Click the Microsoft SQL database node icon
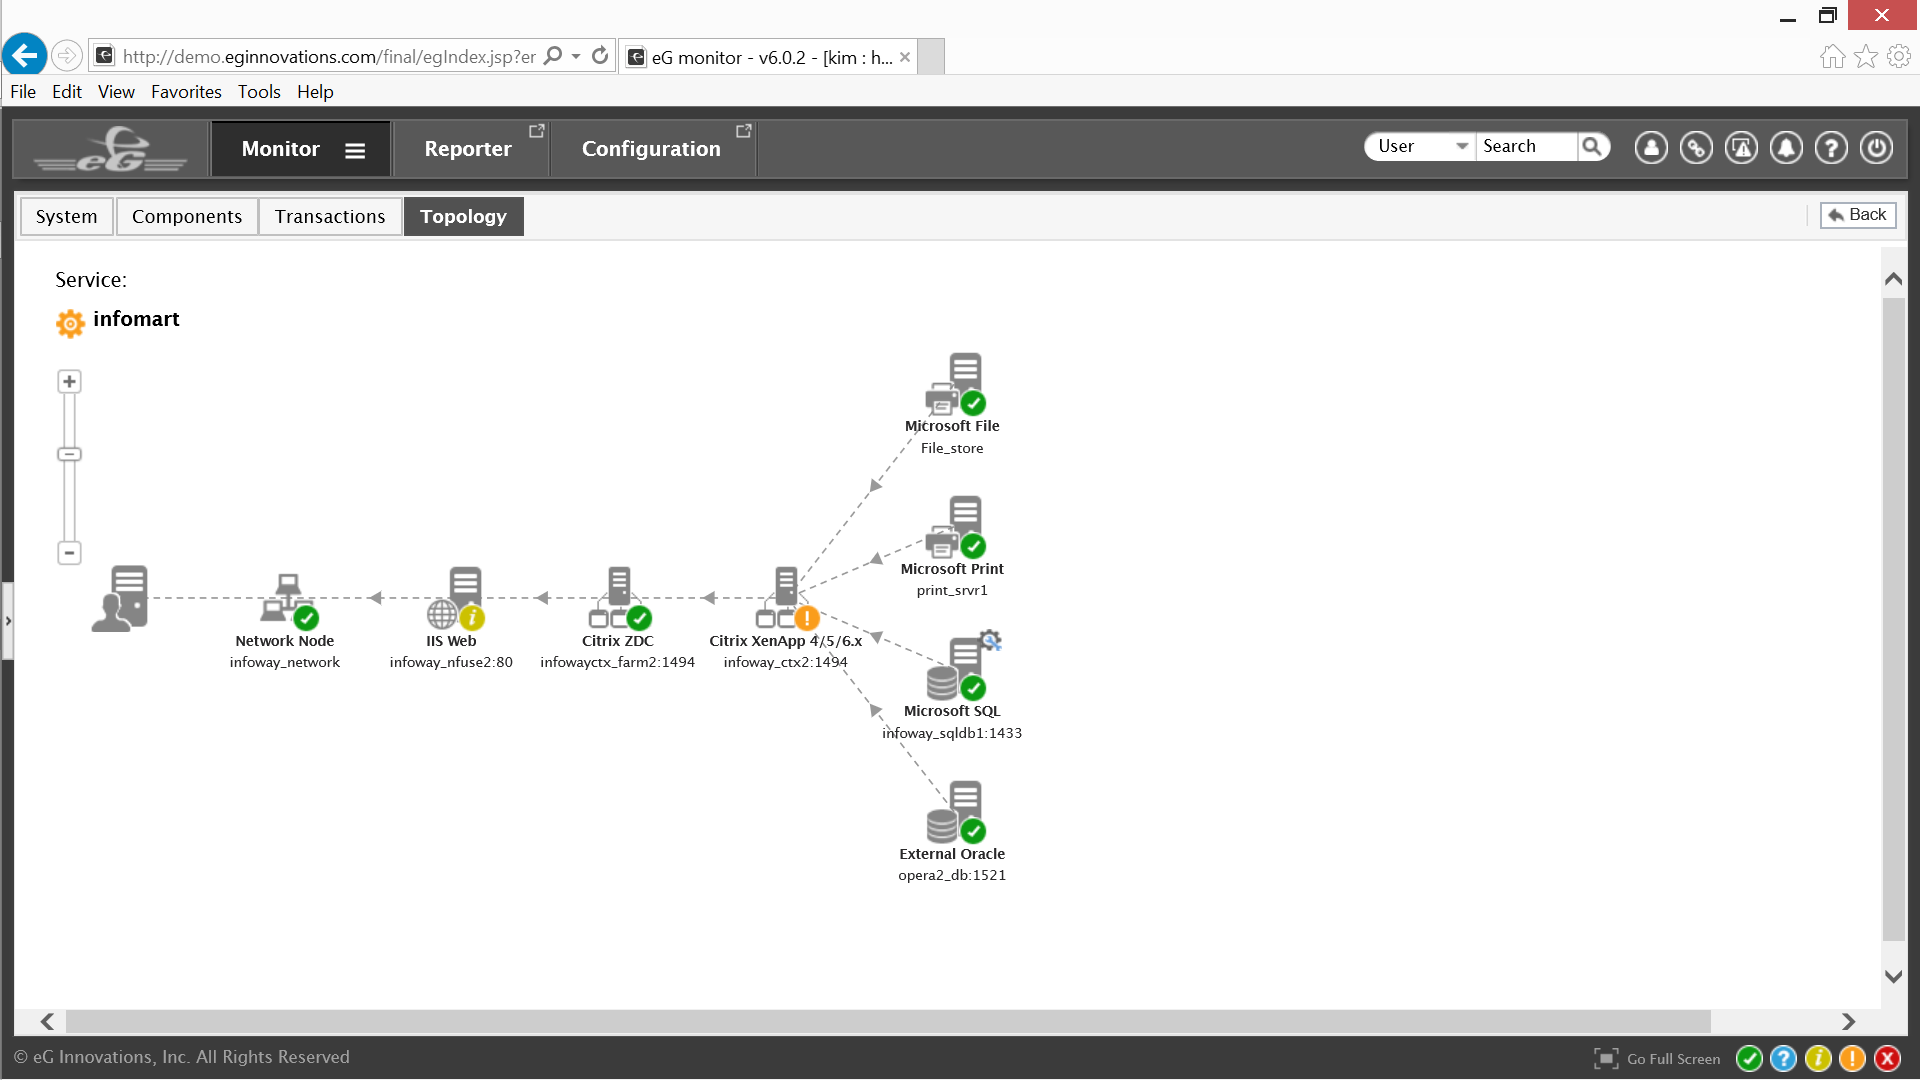 tap(955, 670)
